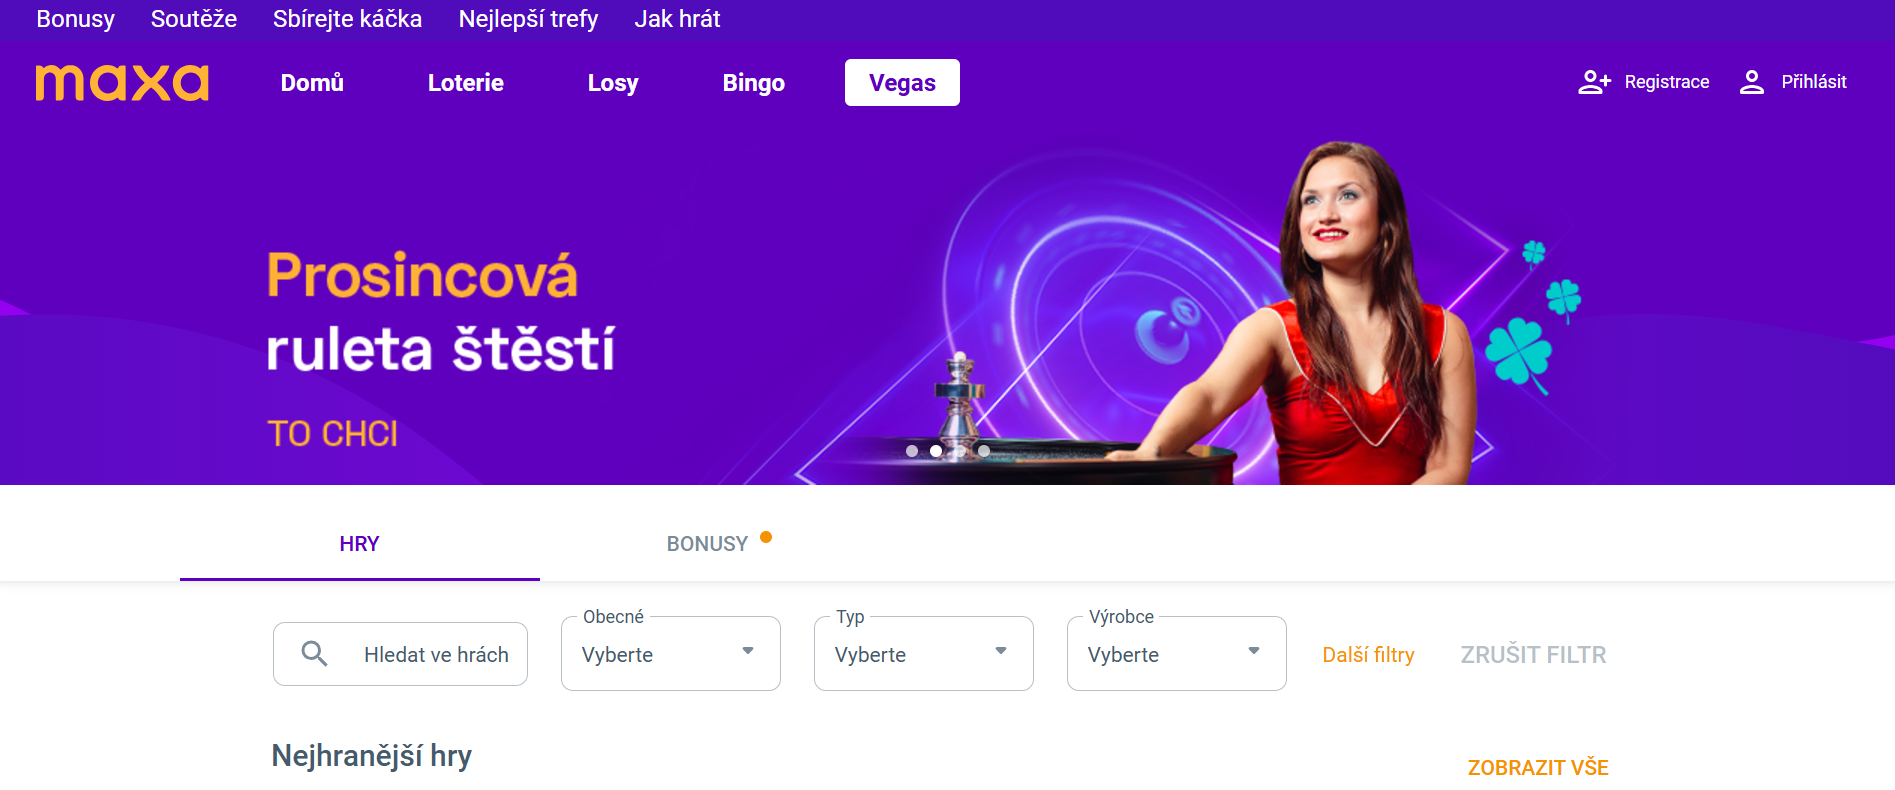Image resolution: width=1895 pixels, height=790 pixels.
Task: Go to the Bingo section
Action: [x=754, y=83]
